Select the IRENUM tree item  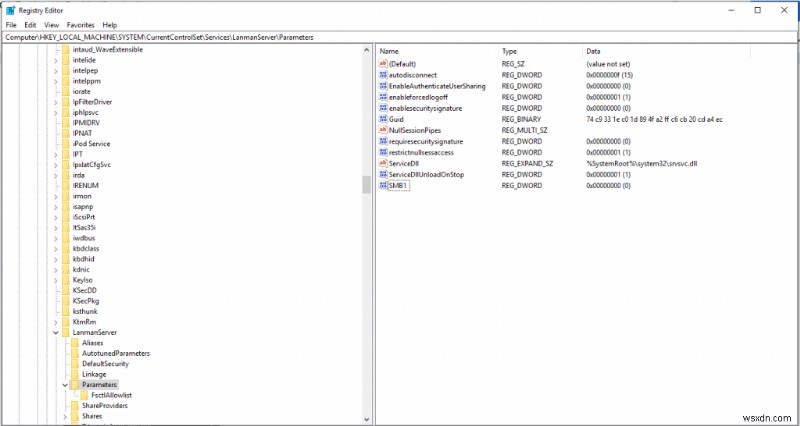[x=86, y=186]
